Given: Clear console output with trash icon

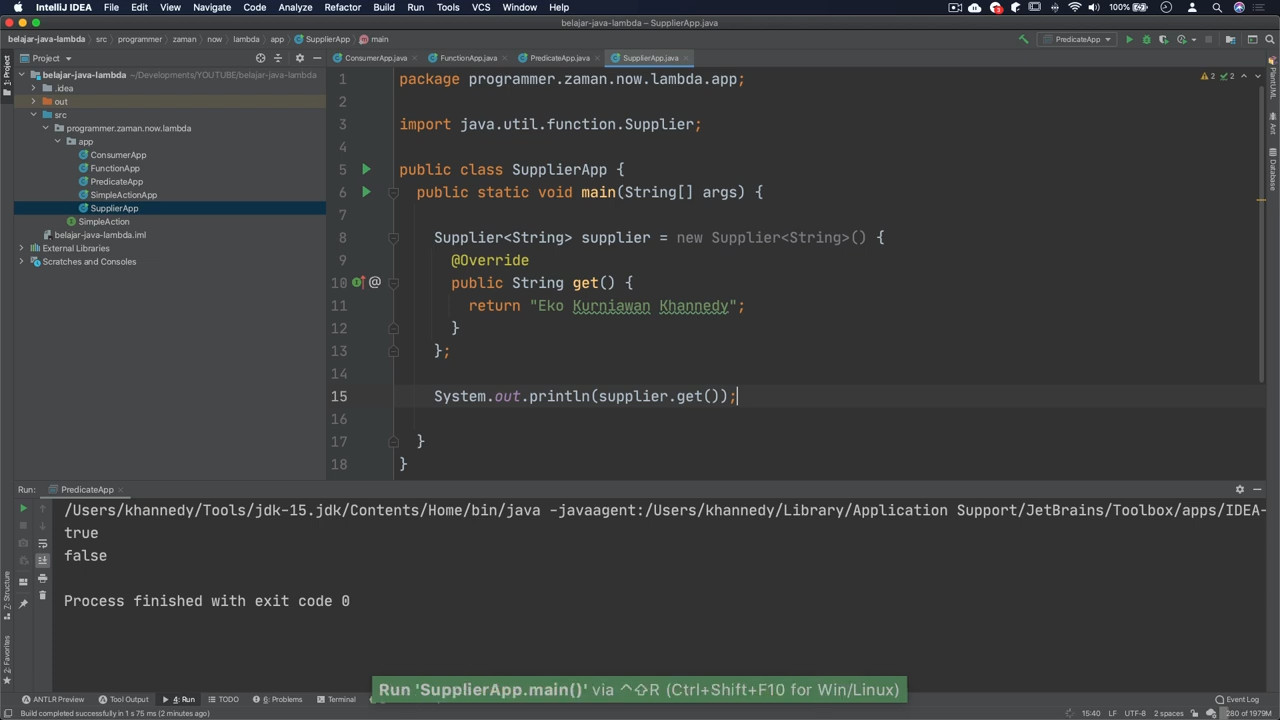Looking at the screenshot, I should click(42, 596).
